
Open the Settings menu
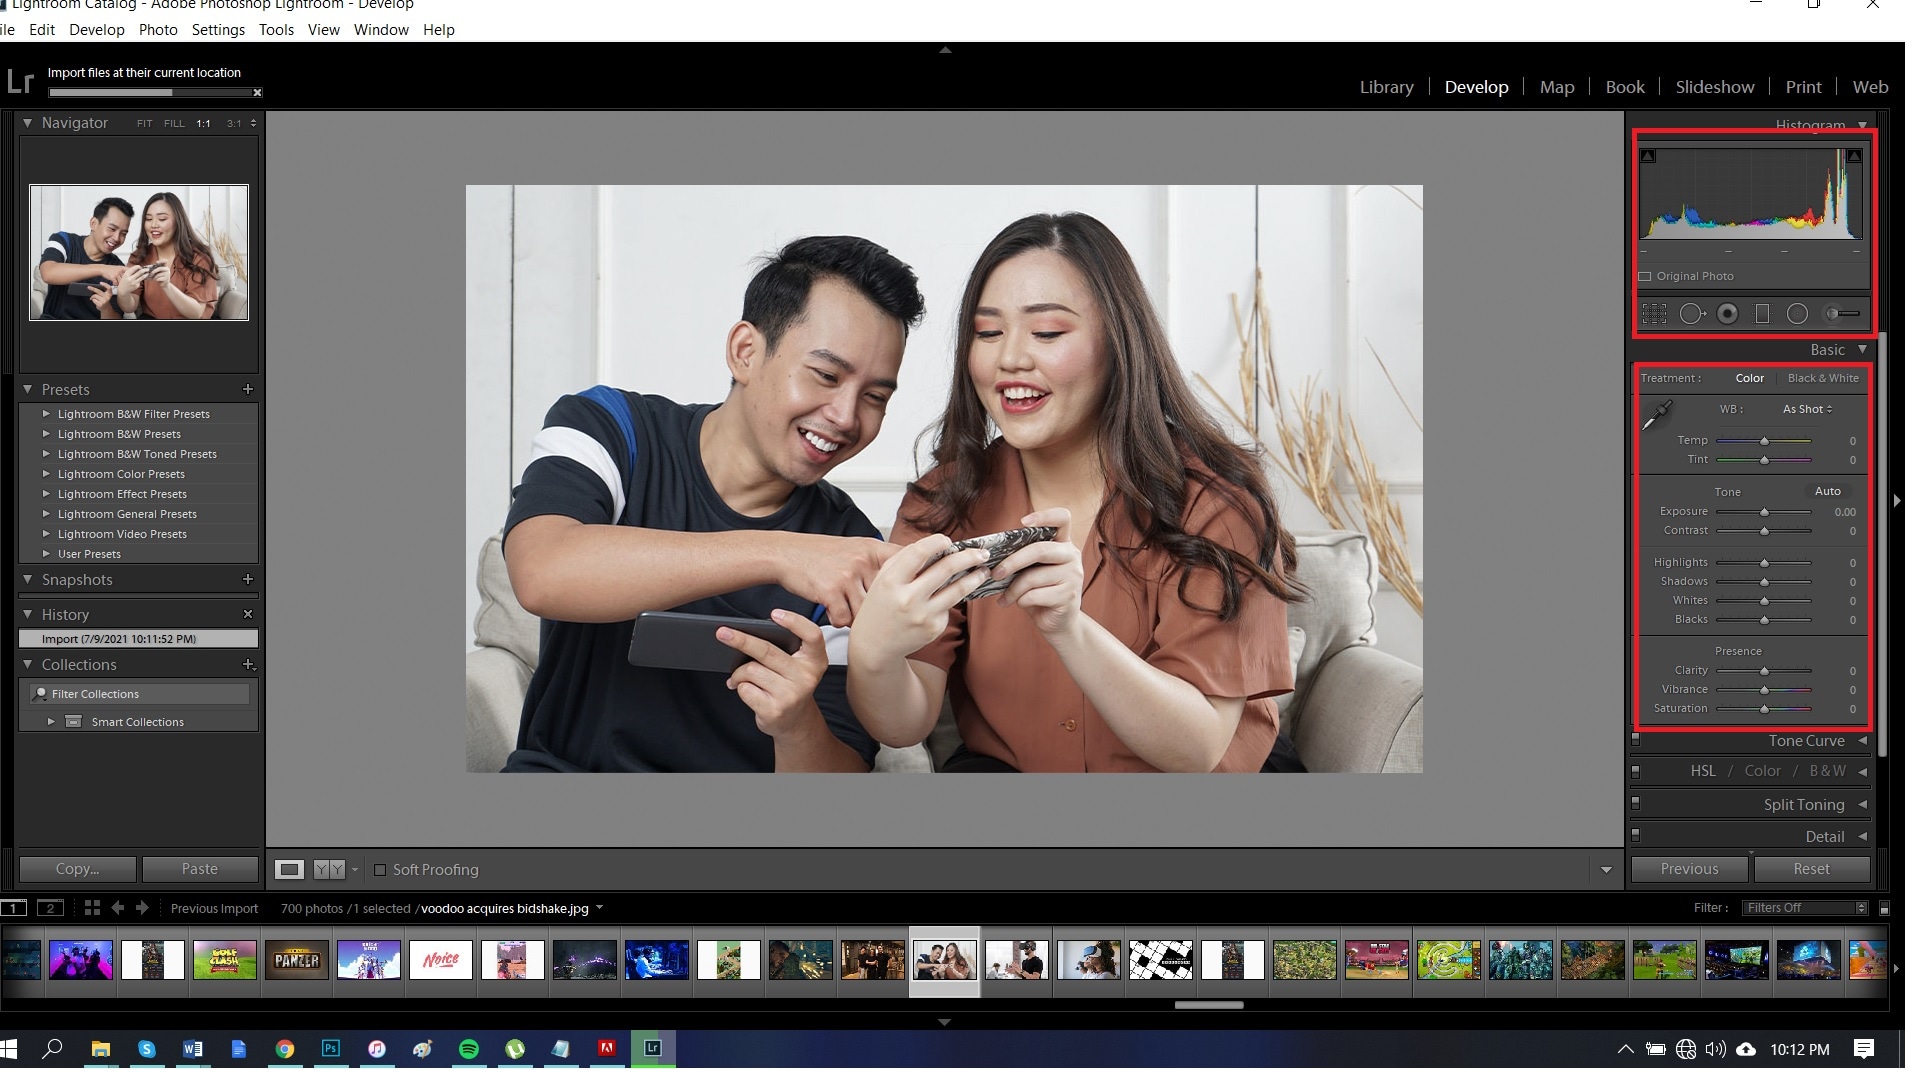(x=220, y=30)
